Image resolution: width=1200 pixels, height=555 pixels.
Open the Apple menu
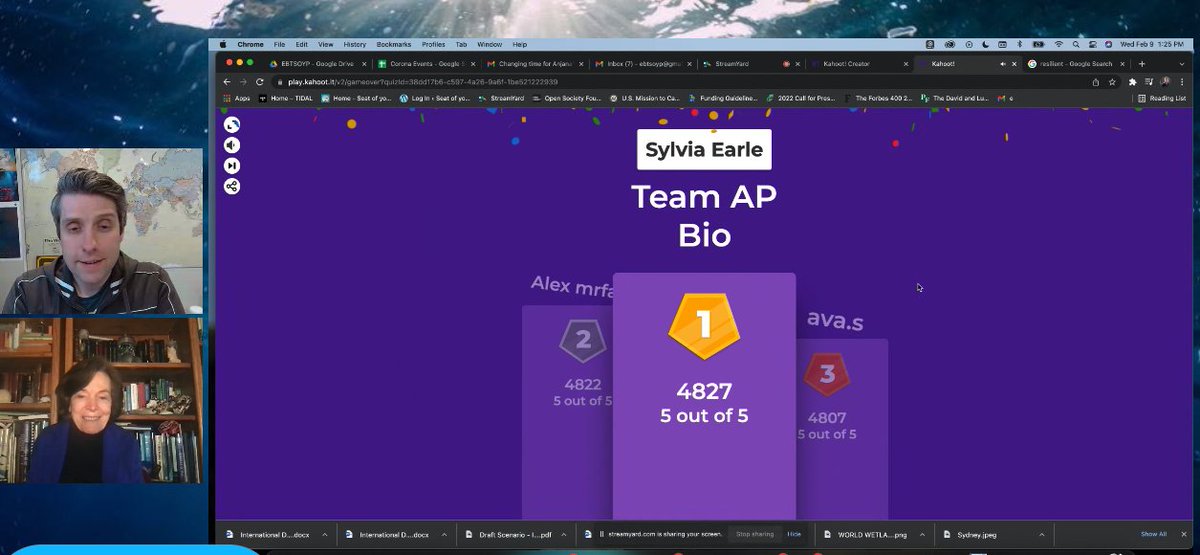pyautogui.click(x=224, y=45)
